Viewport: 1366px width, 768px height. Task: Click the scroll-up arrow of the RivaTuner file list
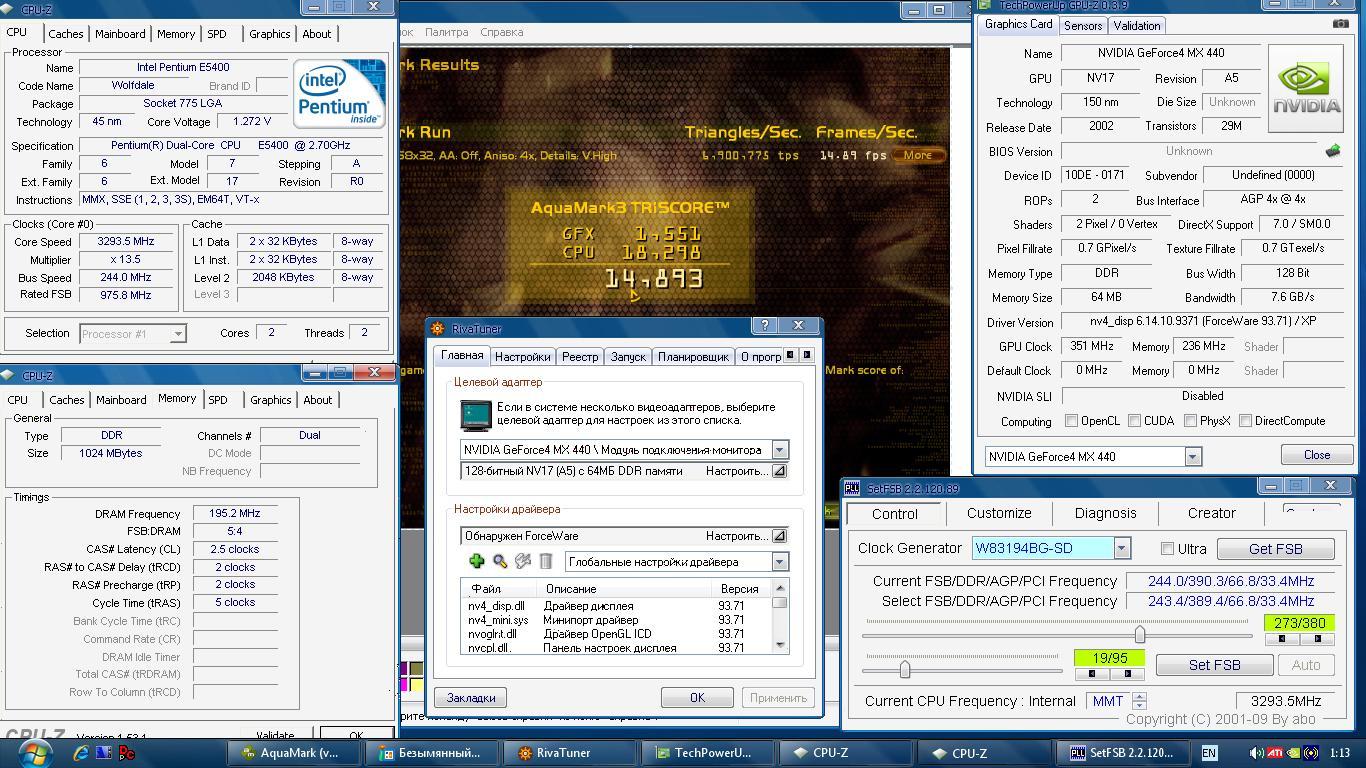click(780, 588)
